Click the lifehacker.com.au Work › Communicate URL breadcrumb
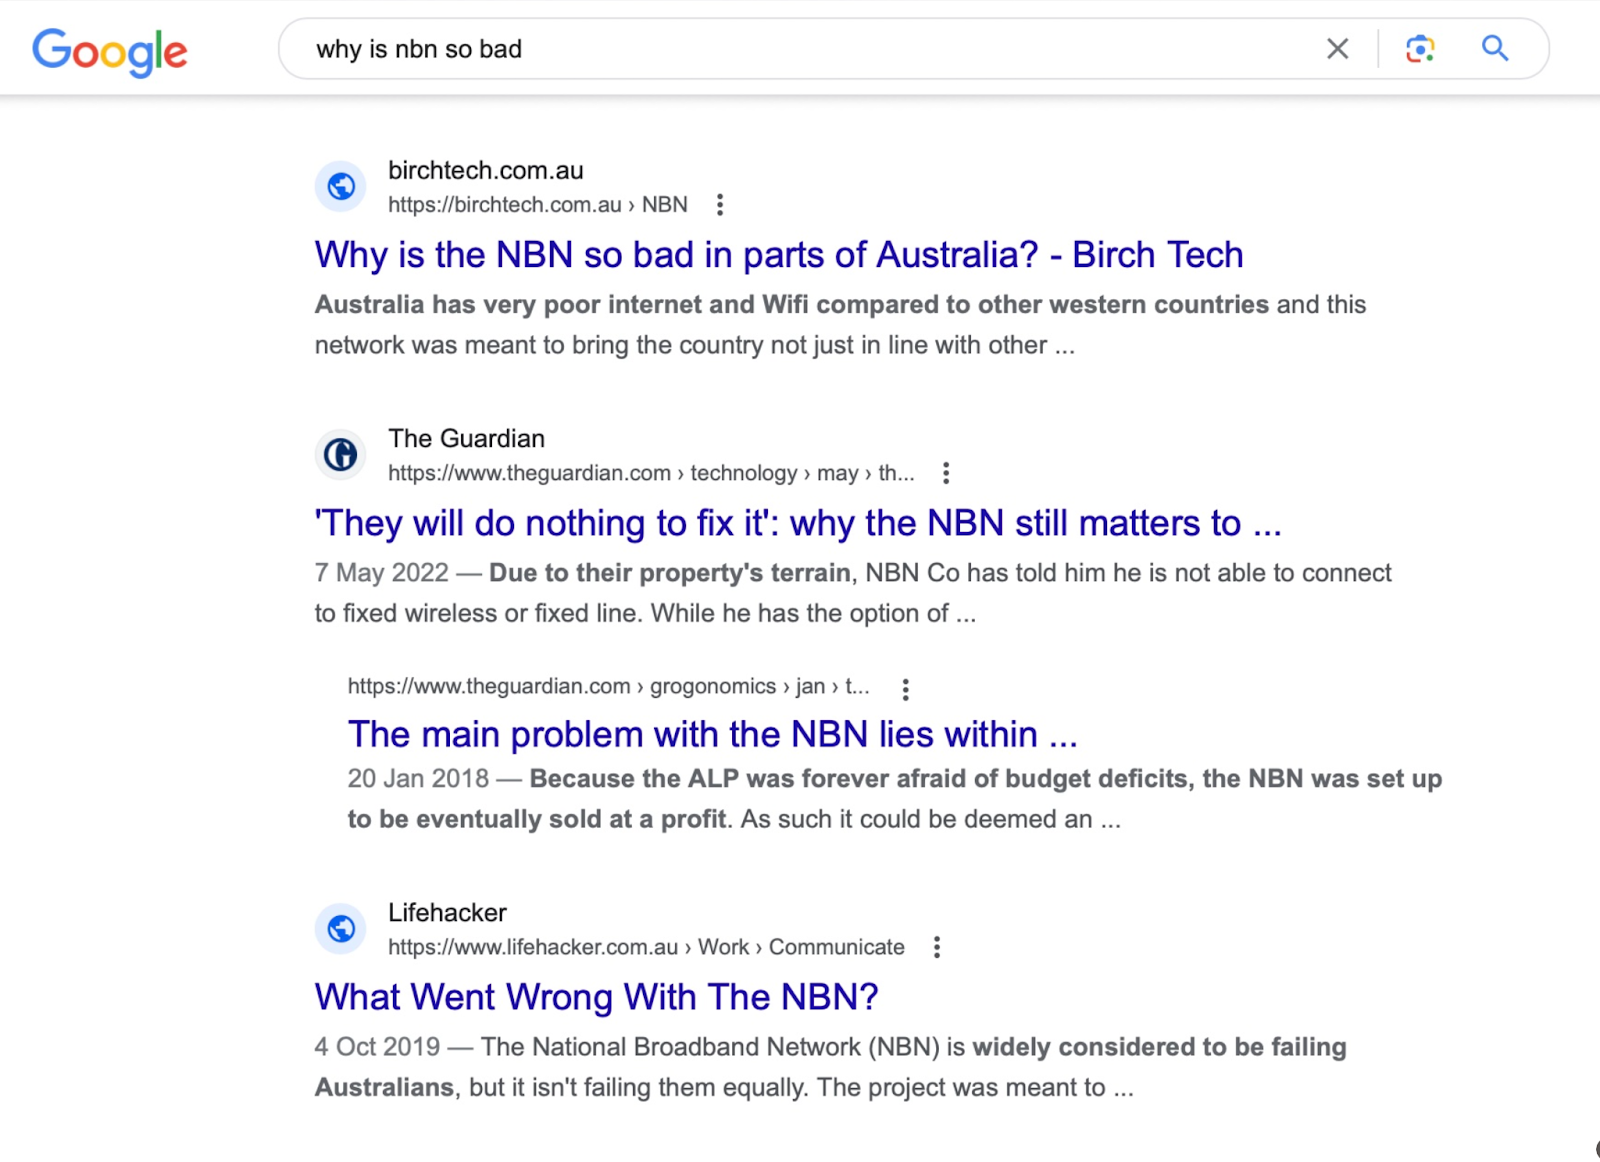1600x1162 pixels. [x=646, y=947]
